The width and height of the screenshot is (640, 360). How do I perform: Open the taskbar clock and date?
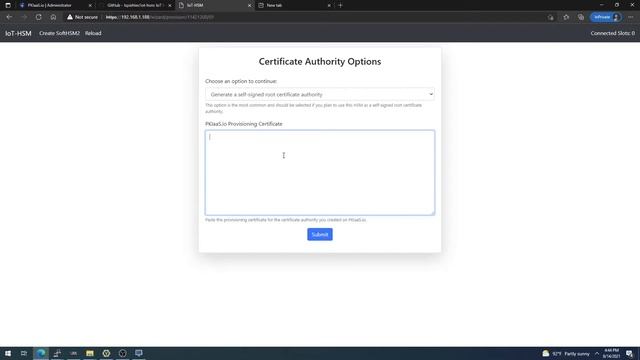click(611, 353)
